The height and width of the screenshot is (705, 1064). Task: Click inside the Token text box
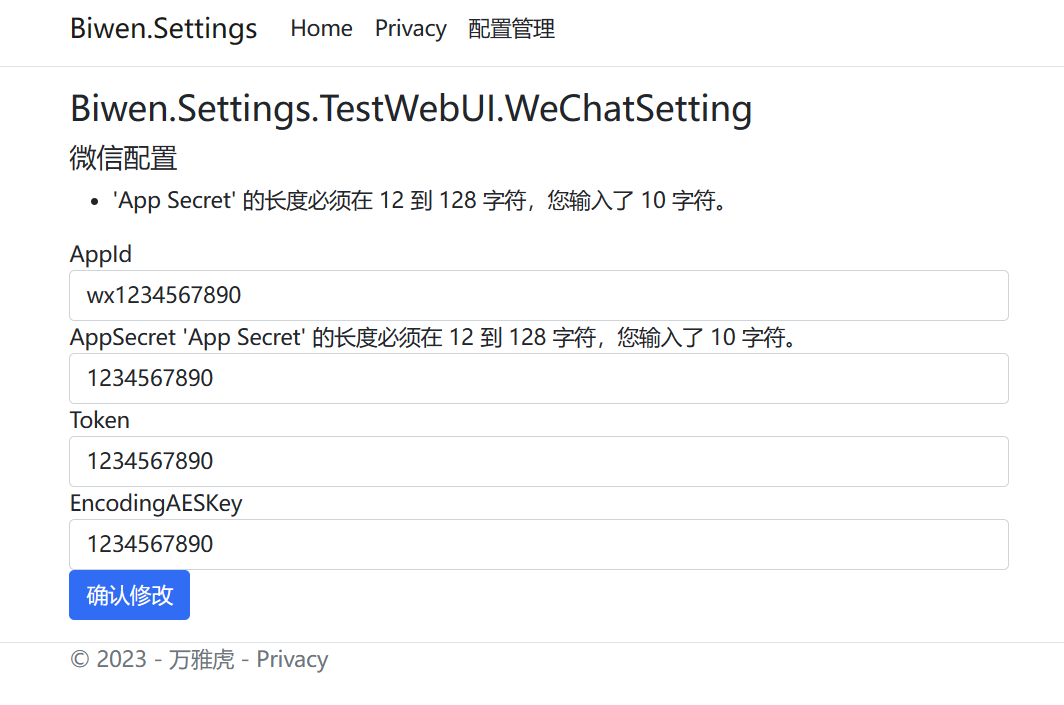click(x=539, y=461)
